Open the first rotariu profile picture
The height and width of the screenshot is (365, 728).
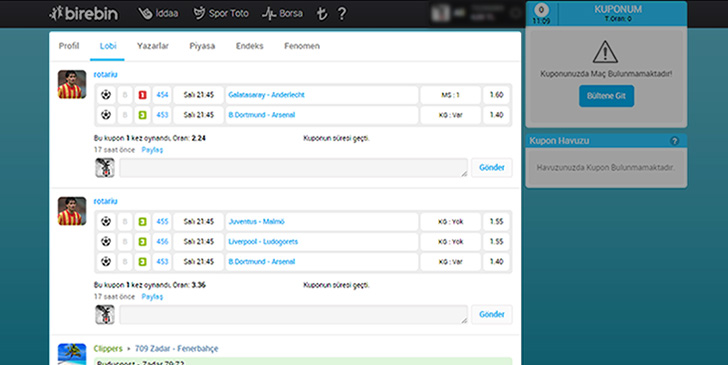pos(72,85)
